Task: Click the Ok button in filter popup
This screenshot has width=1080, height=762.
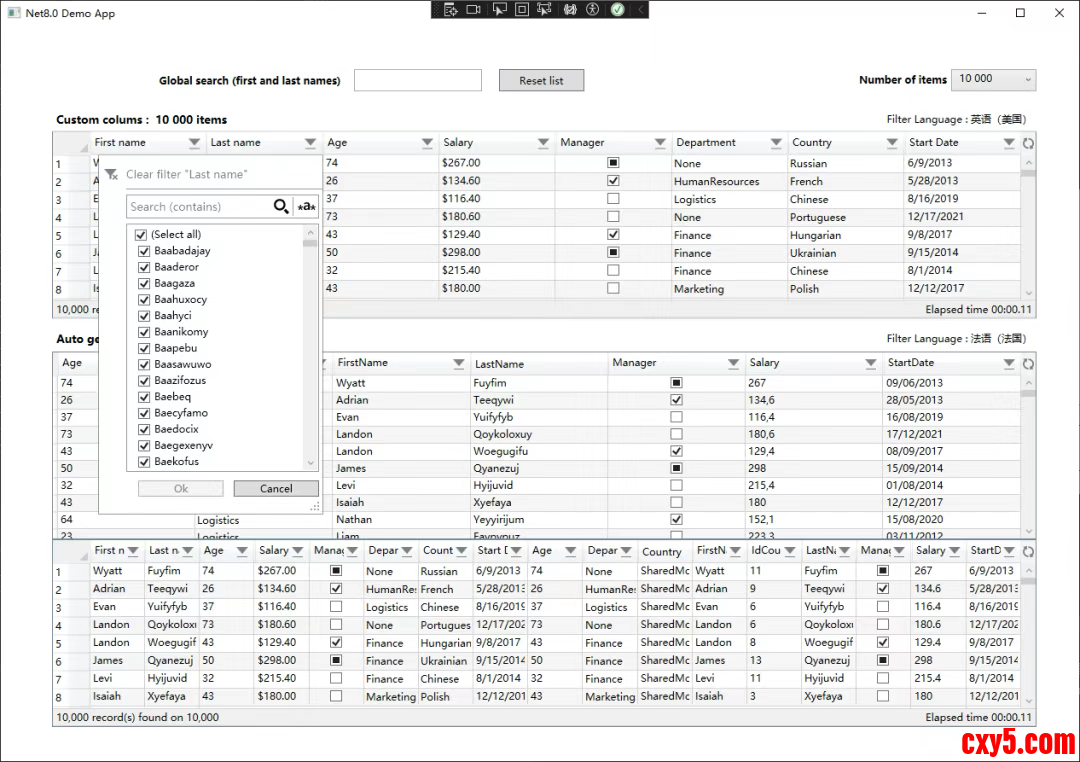Action: tap(180, 488)
